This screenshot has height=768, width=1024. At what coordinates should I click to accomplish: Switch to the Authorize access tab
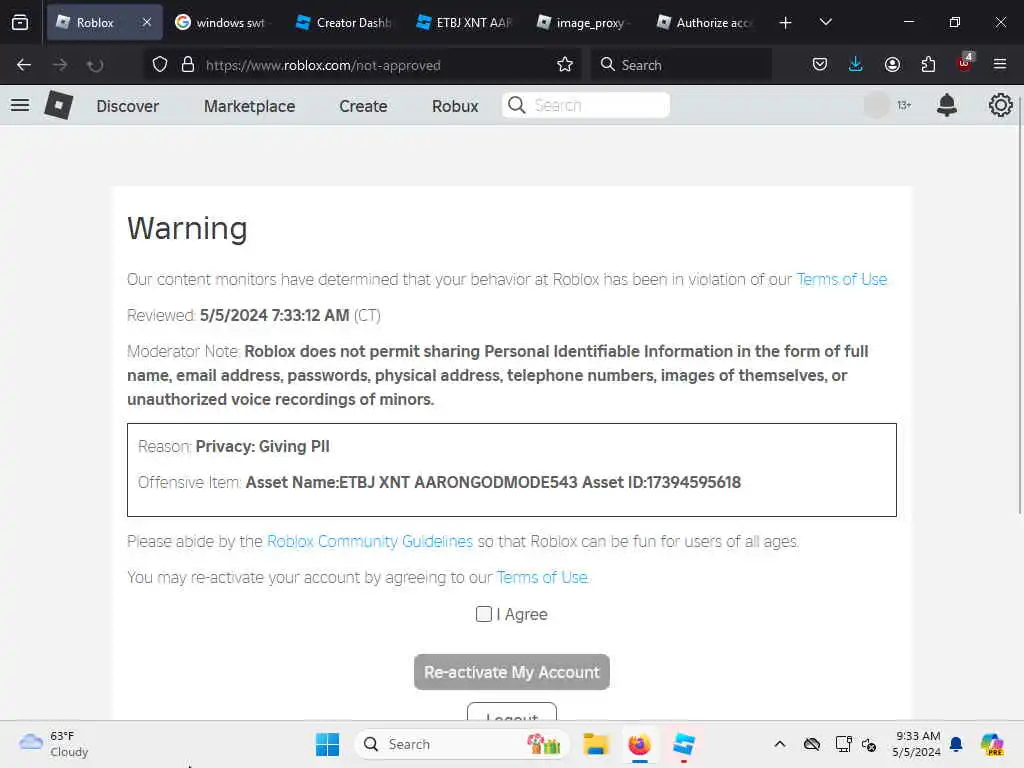[x=704, y=22]
